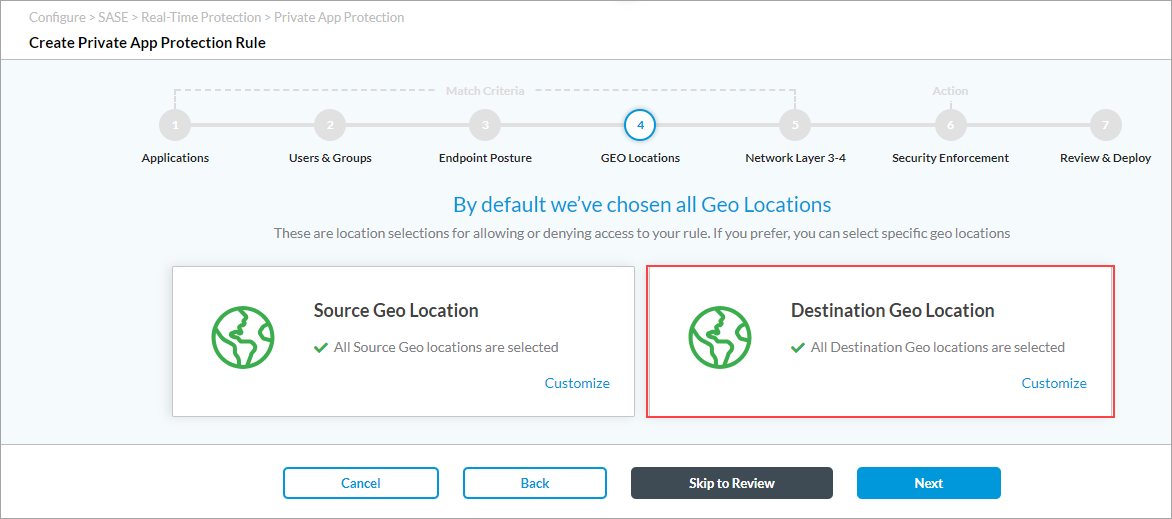Screen dimensions: 1172x519
Task: Click the Source Geo Location globe icon
Action: pyautogui.click(x=243, y=337)
